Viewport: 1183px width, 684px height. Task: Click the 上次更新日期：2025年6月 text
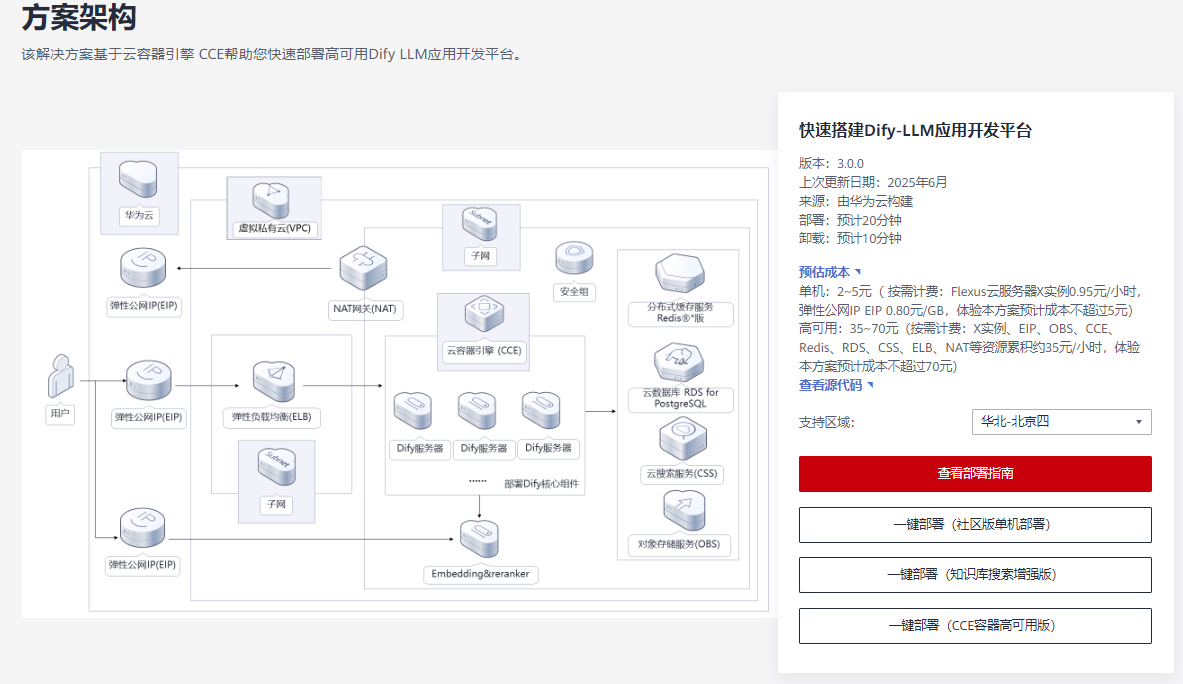coord(873,183)
